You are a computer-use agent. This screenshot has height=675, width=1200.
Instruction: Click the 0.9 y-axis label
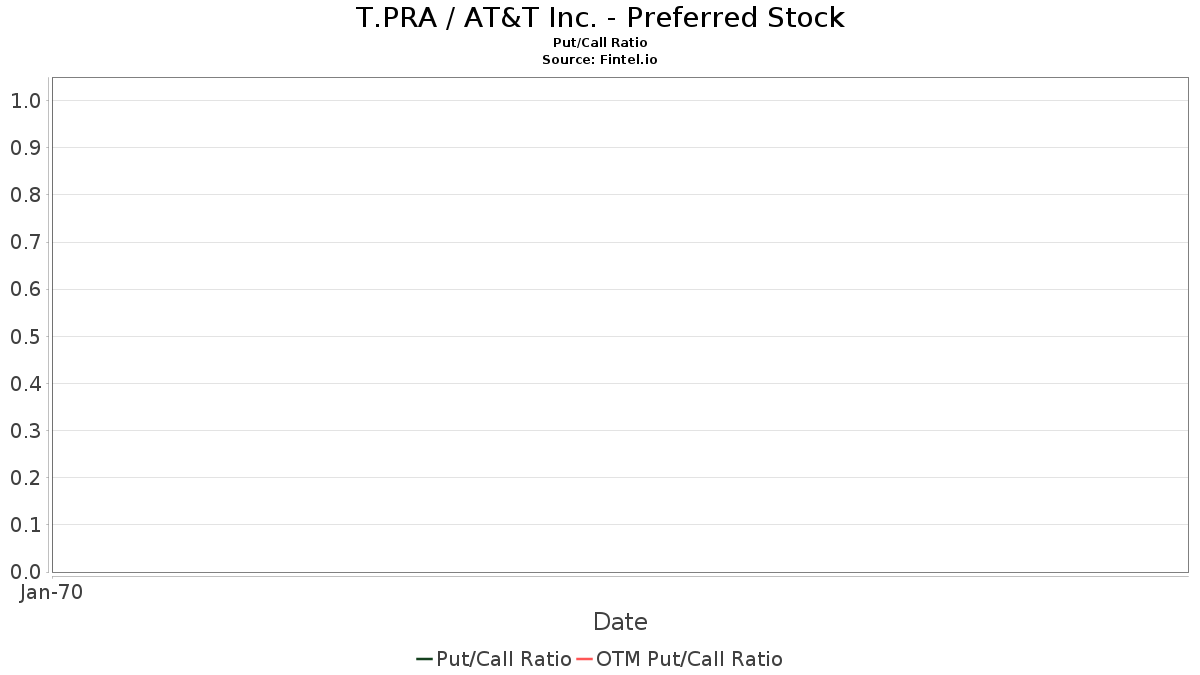26,148
